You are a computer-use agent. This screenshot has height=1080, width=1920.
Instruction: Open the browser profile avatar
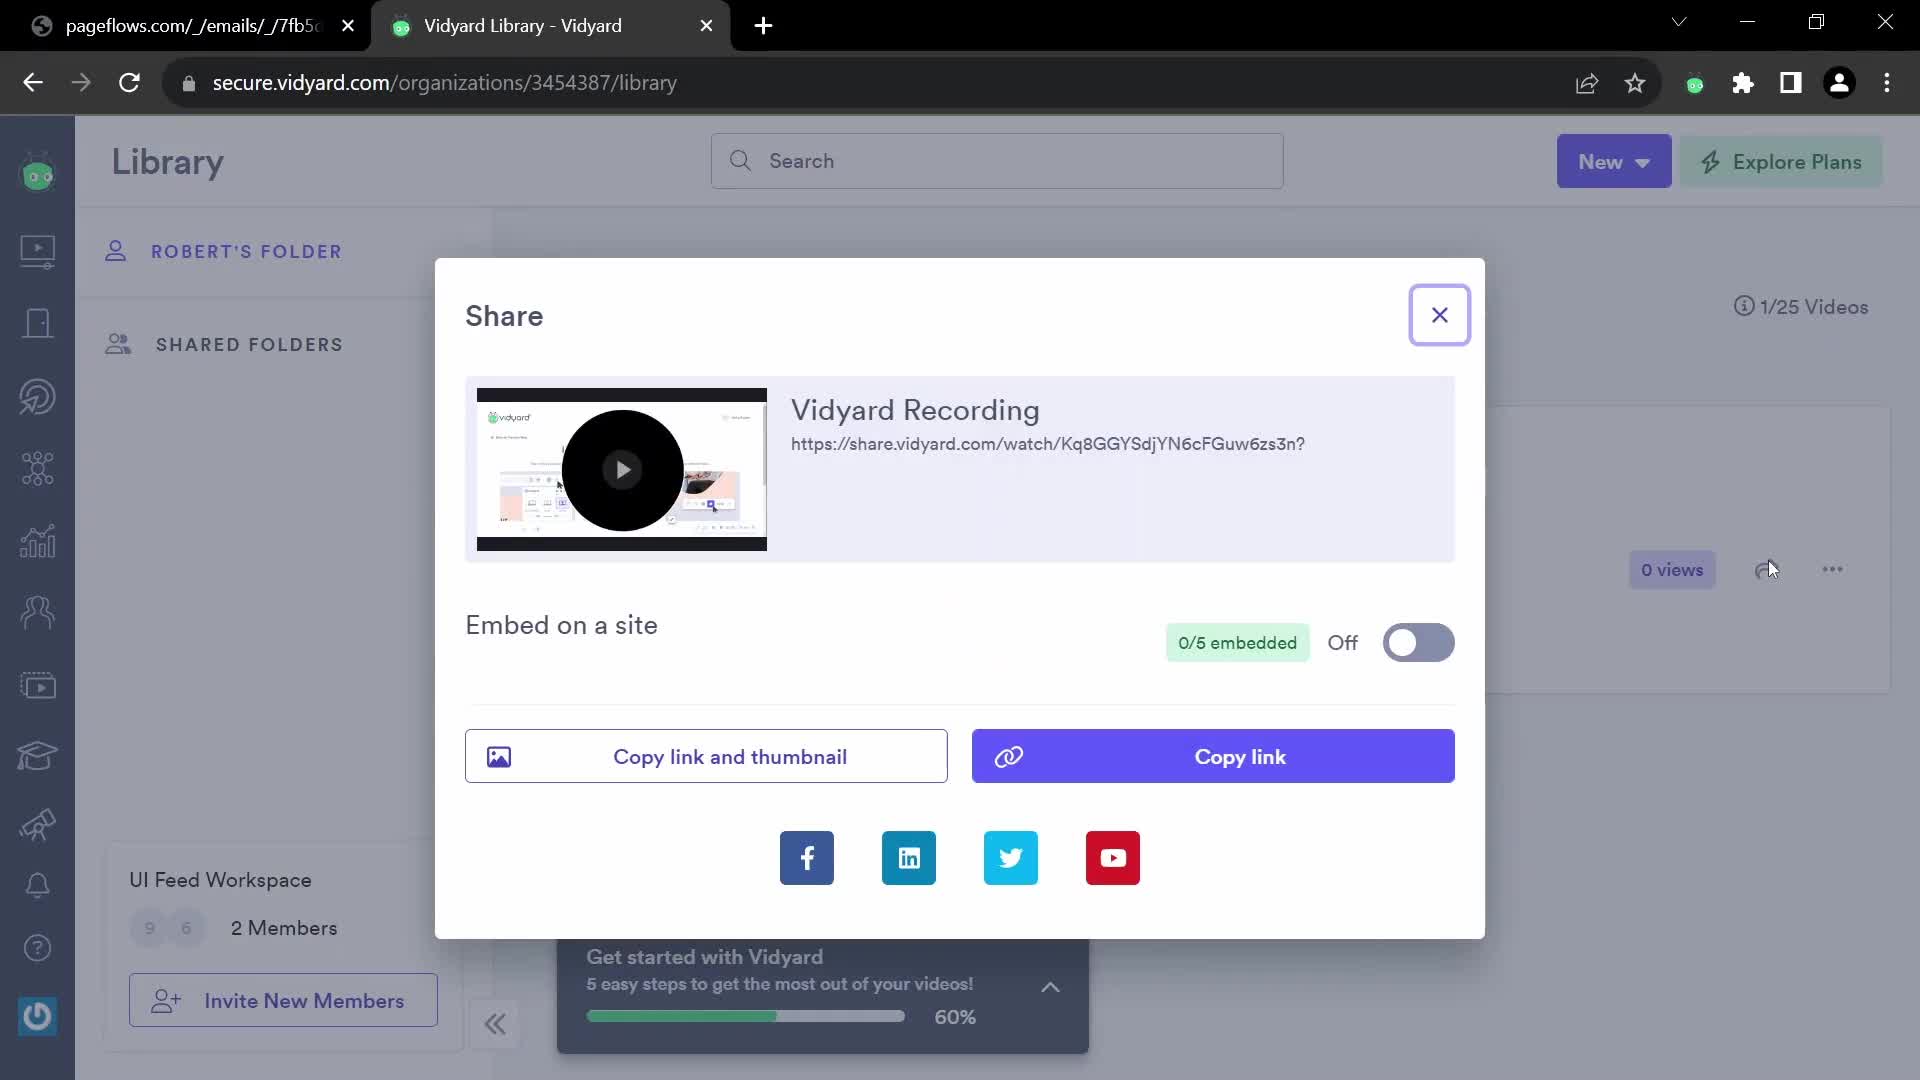tap(1839, 83)
